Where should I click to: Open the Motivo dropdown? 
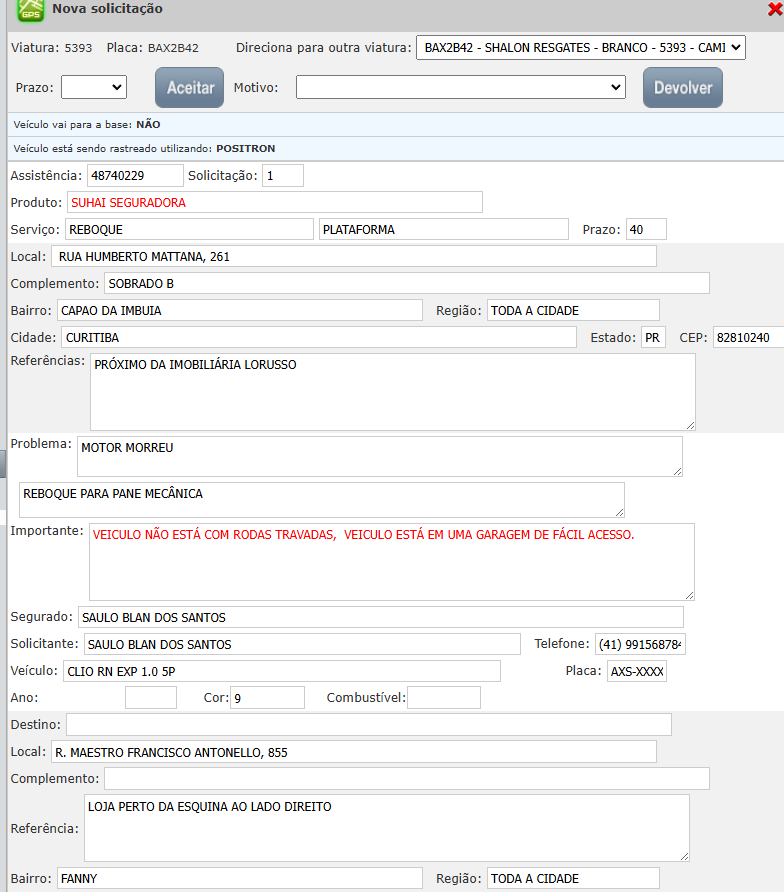click(x=460, y=87)
